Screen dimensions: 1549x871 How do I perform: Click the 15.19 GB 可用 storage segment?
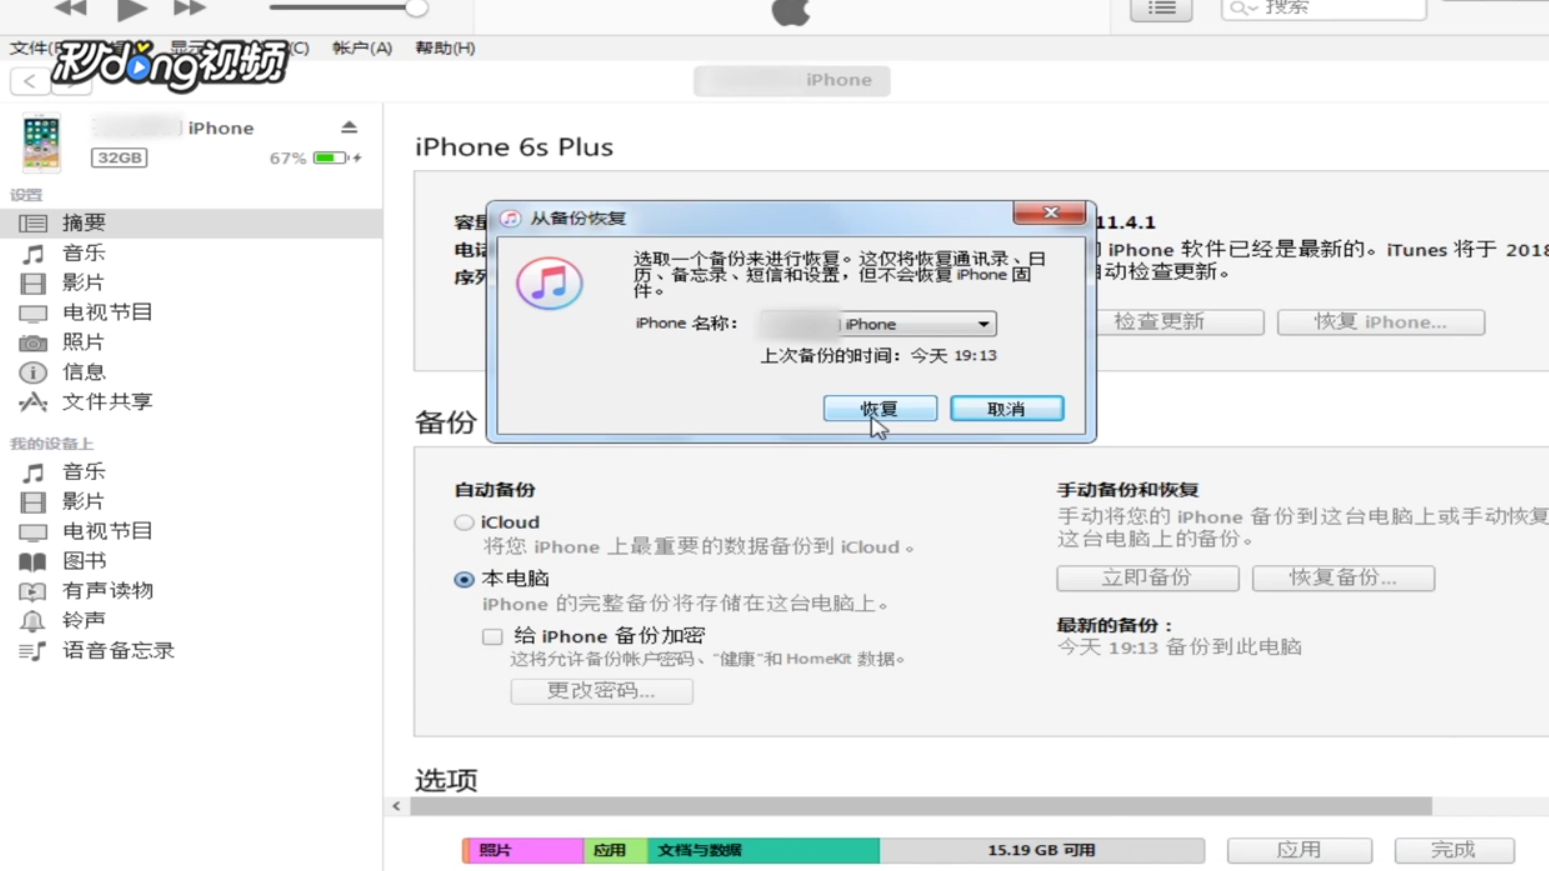(x=1042, y=851)
